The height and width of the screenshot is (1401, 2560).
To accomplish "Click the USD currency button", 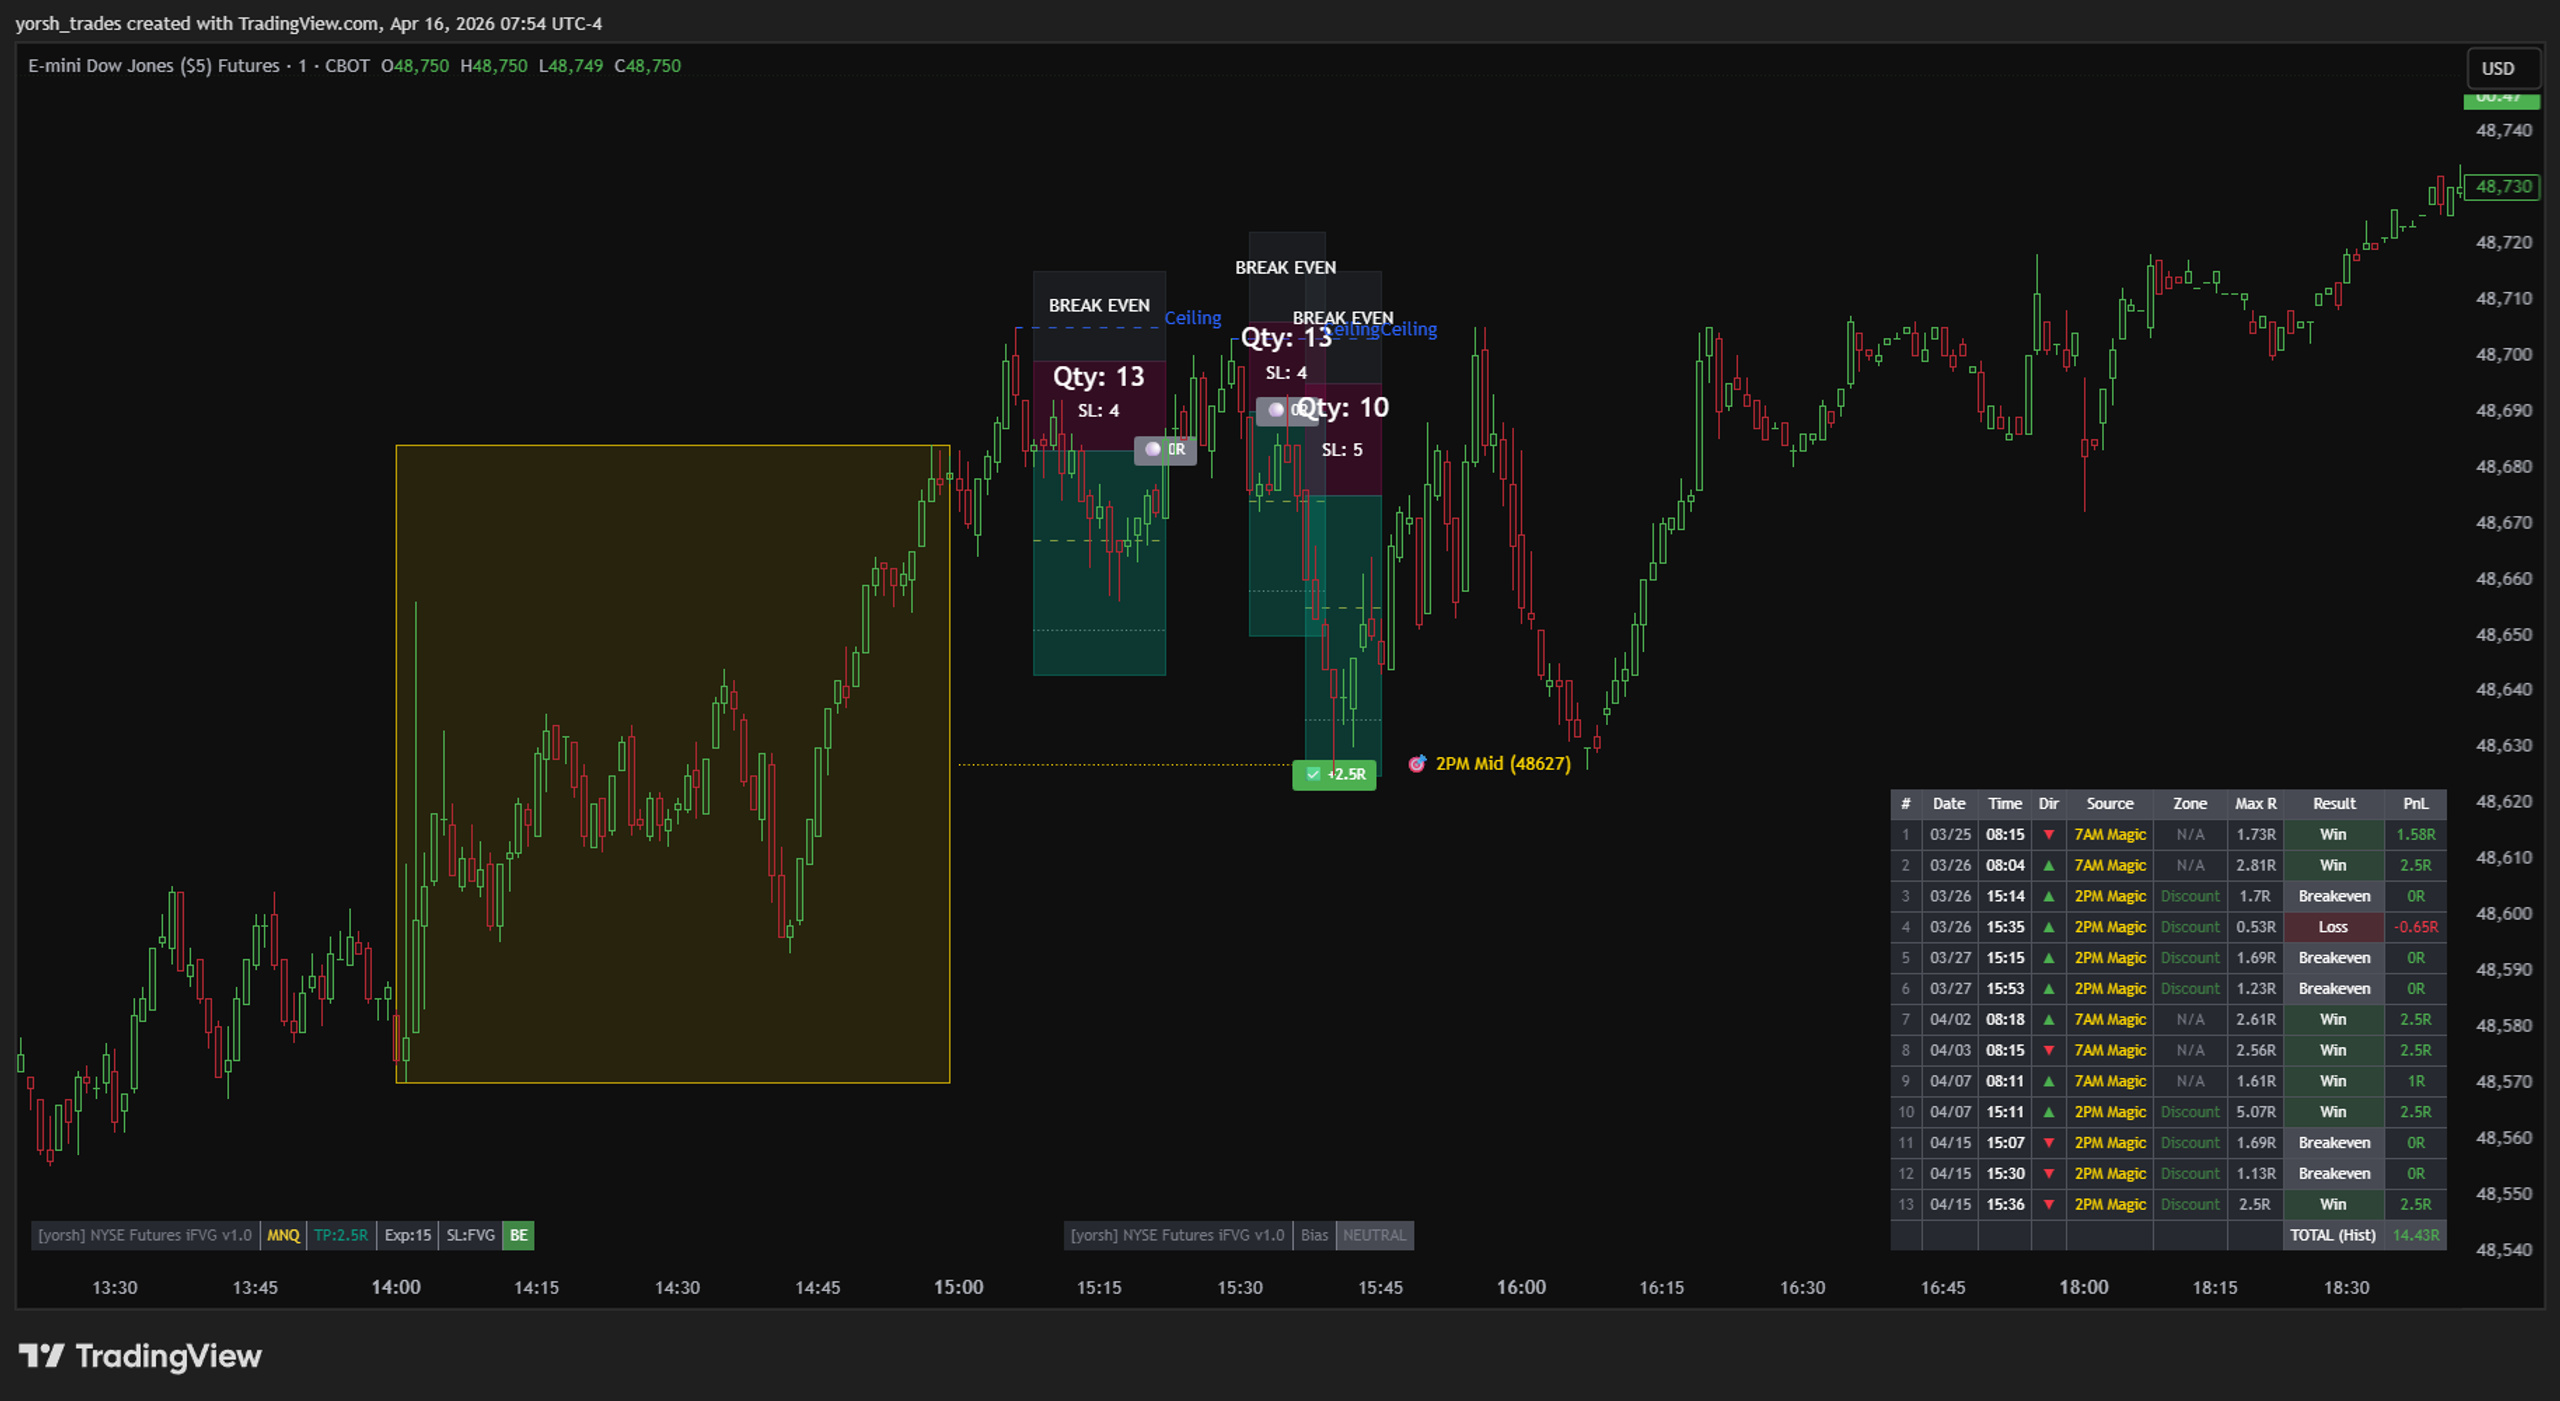I will tap(2503, 68).
